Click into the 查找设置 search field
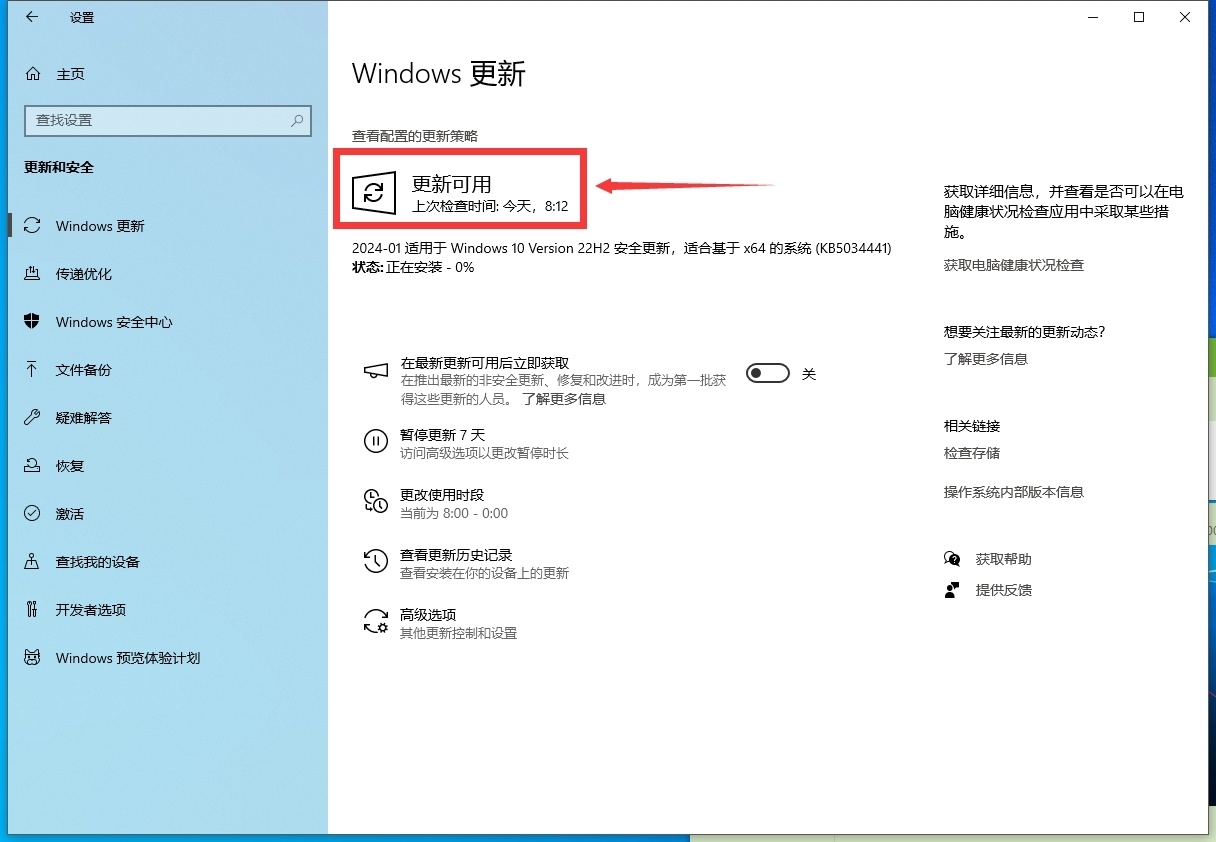The height and width of the screenshot is (842, 1216). (x=168, y=120)
